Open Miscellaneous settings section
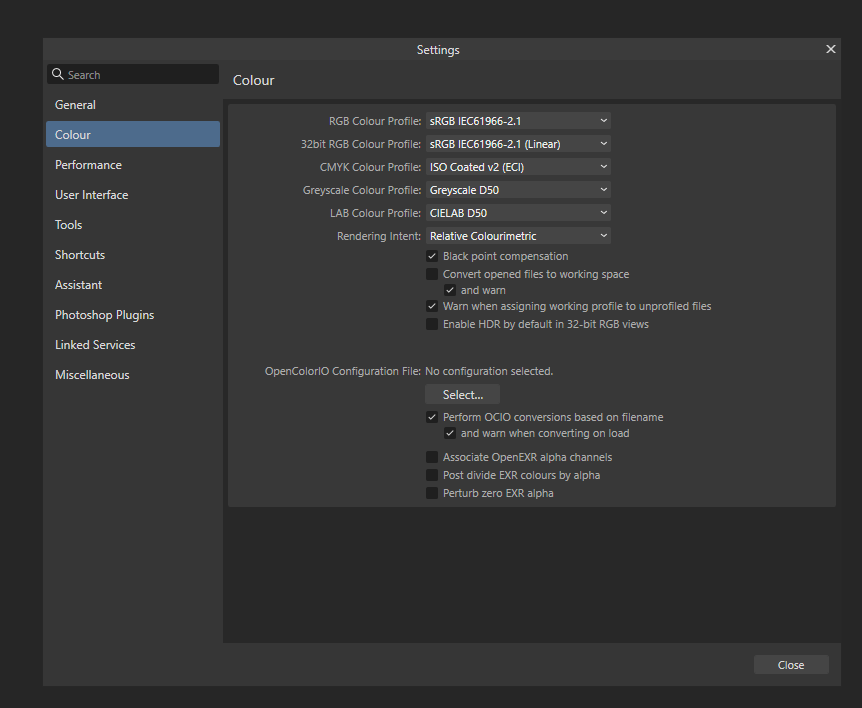Viewport: 862px width, 708px height. click(133, 374)
